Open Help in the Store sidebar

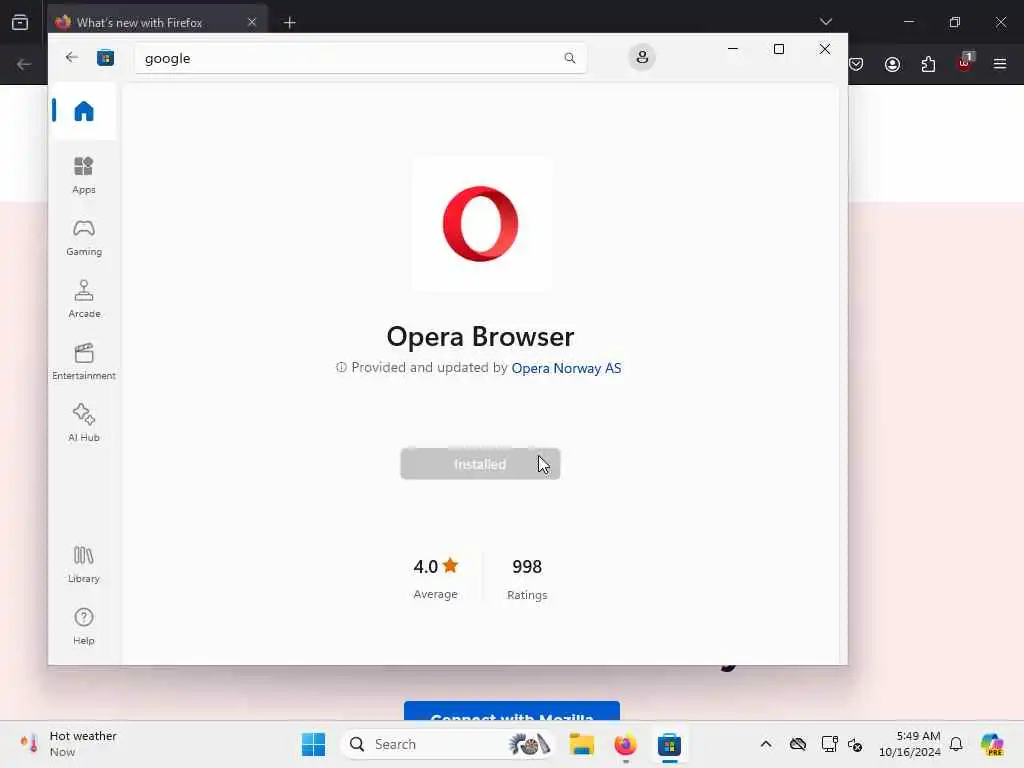[84, 626]
